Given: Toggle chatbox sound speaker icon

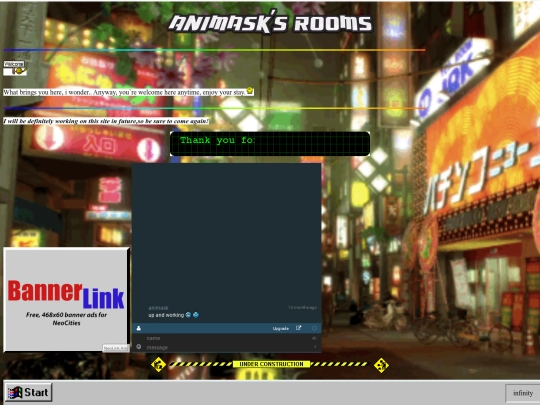Looking at the screenshot, I should click(x=314, y=338).
